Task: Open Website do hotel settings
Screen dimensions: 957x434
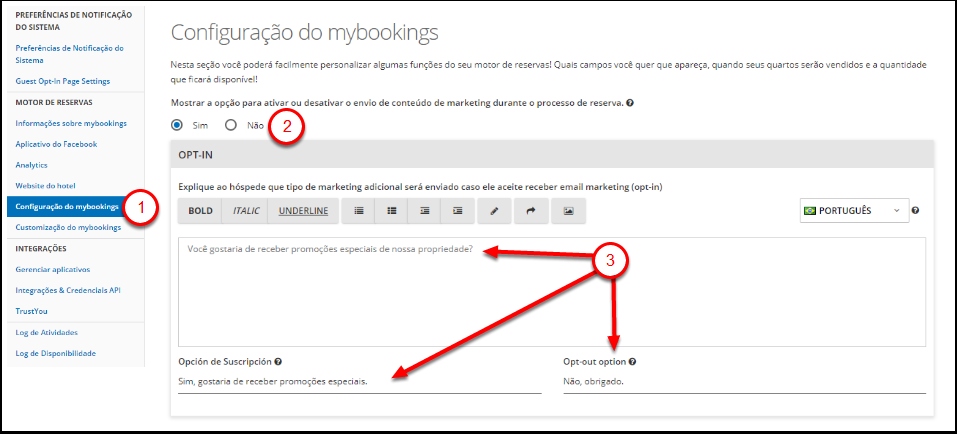Action: click(x=45, y=186)
